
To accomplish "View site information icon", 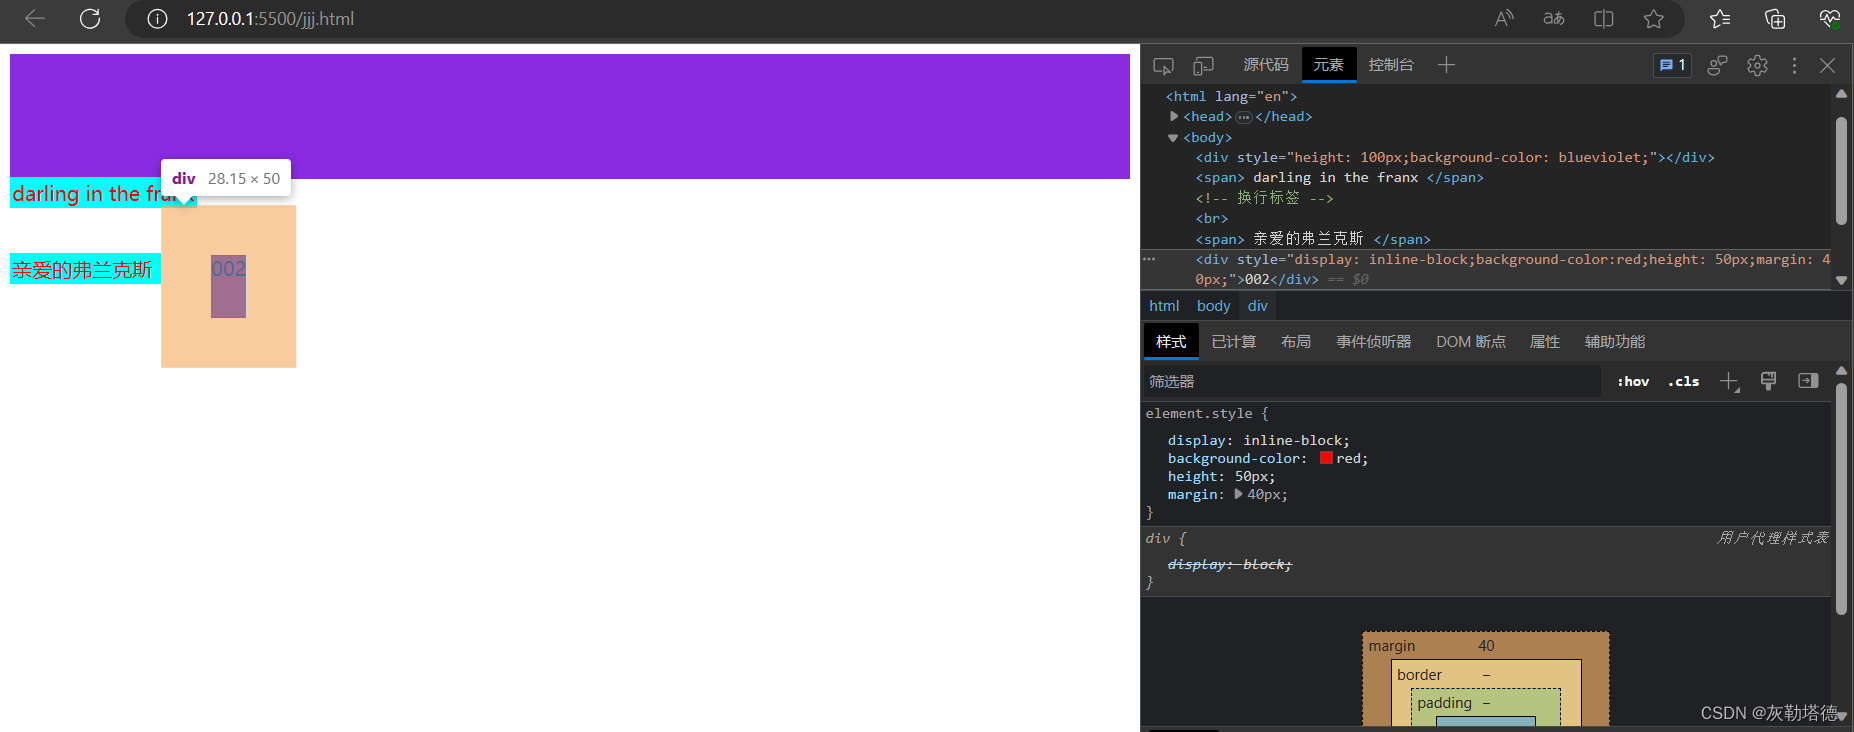I will point(157,19).
